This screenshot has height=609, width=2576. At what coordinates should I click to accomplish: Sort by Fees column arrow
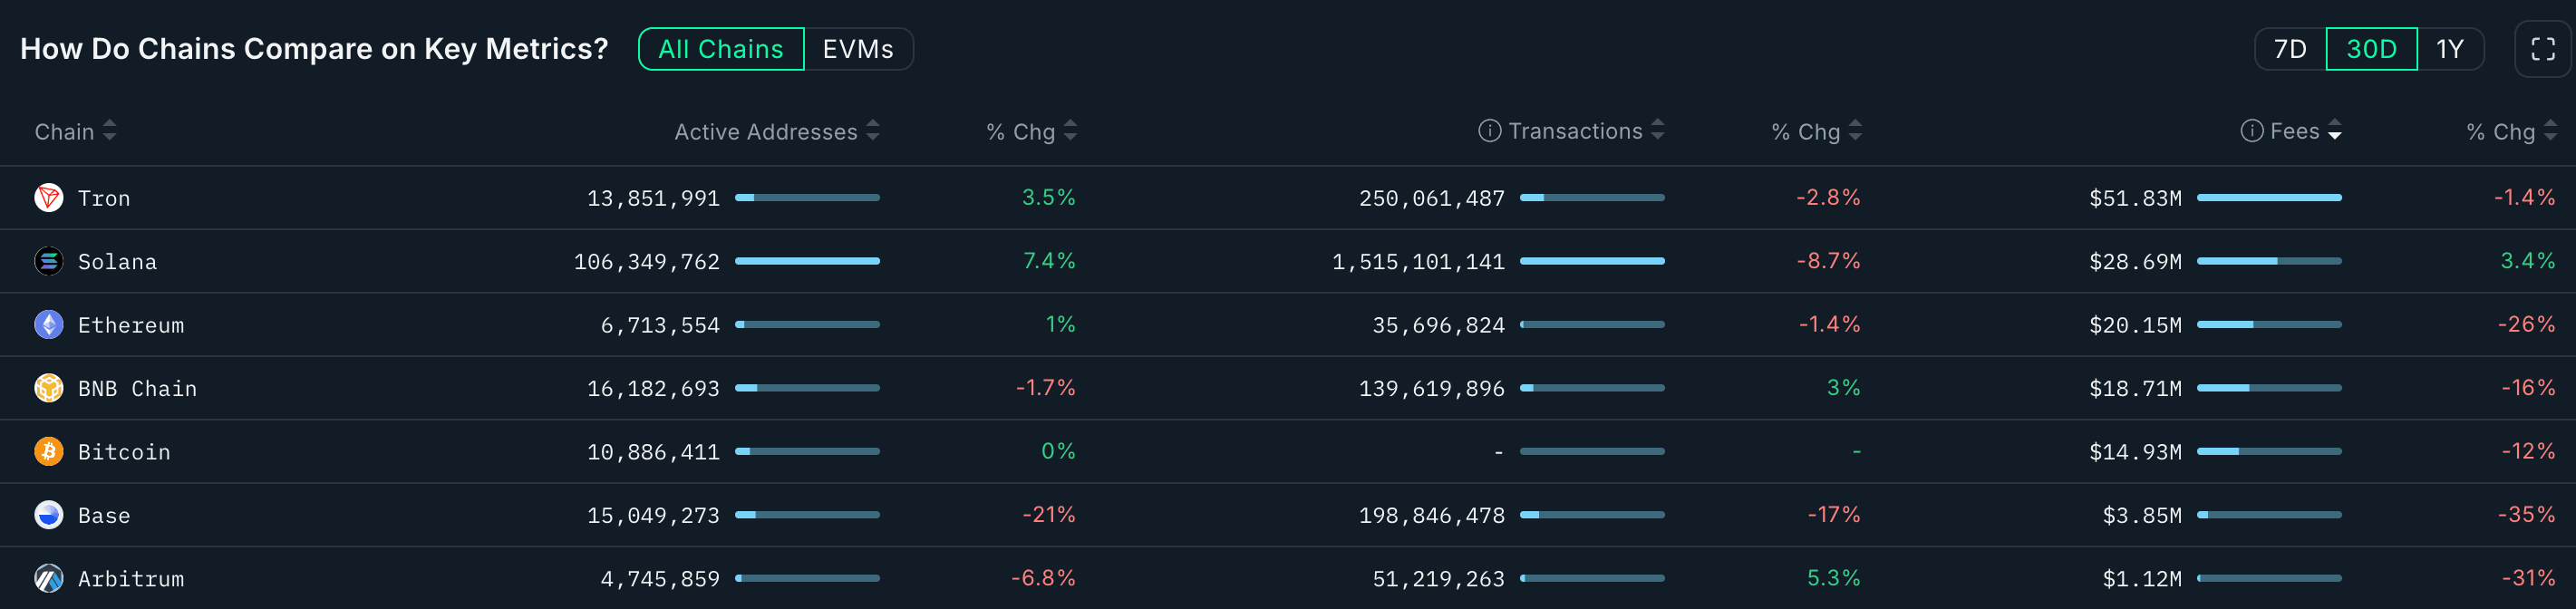pos(2334,131)
